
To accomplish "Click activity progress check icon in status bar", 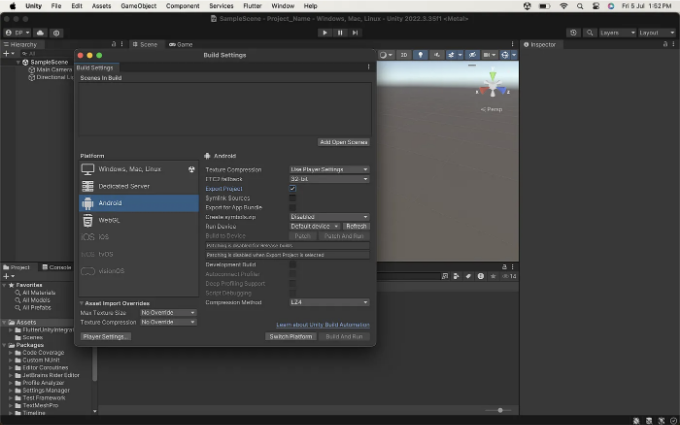I will point(673,421).
